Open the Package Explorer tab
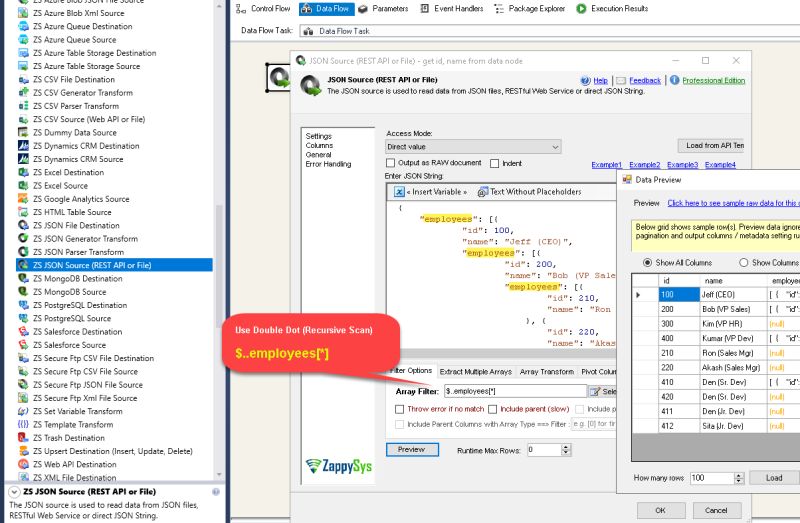The height and width of the screenshot is (523, 800). [x=530, y=8]
